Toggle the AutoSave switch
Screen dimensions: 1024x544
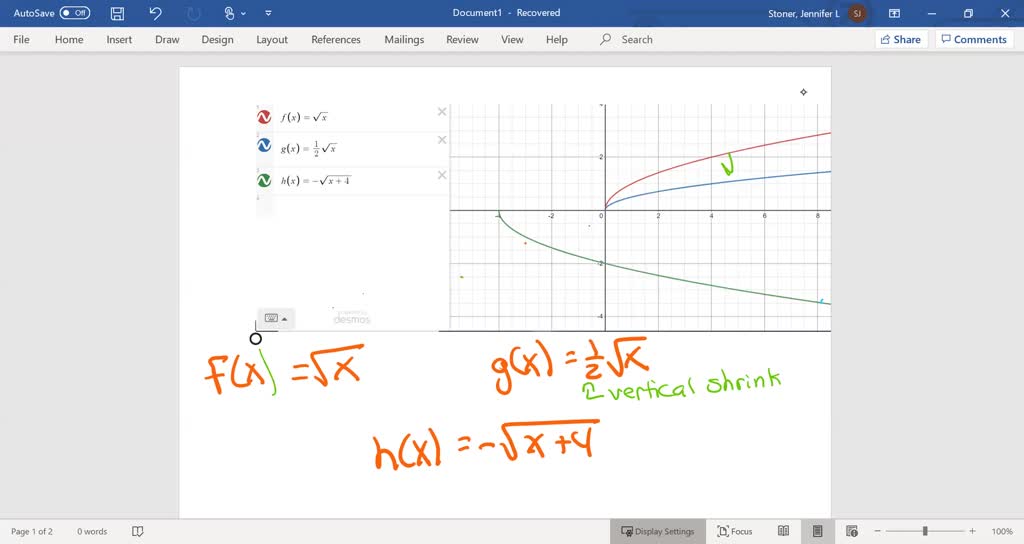(74, 13)
